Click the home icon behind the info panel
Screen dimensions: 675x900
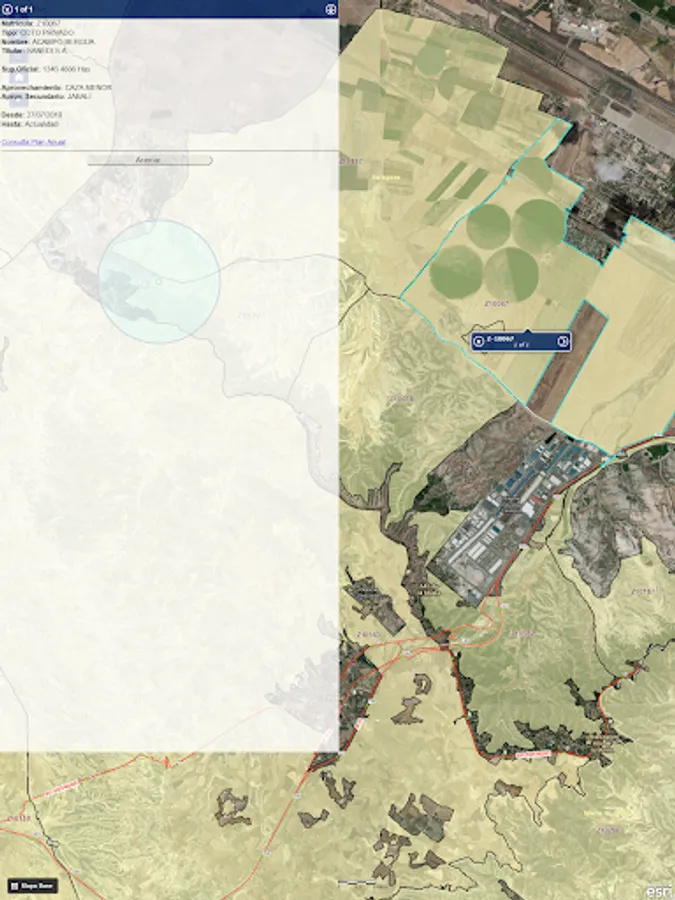[x=18, y=76]
